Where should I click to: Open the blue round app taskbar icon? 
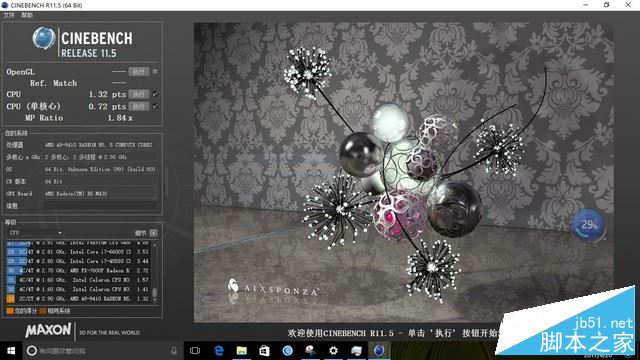[288, 351]
